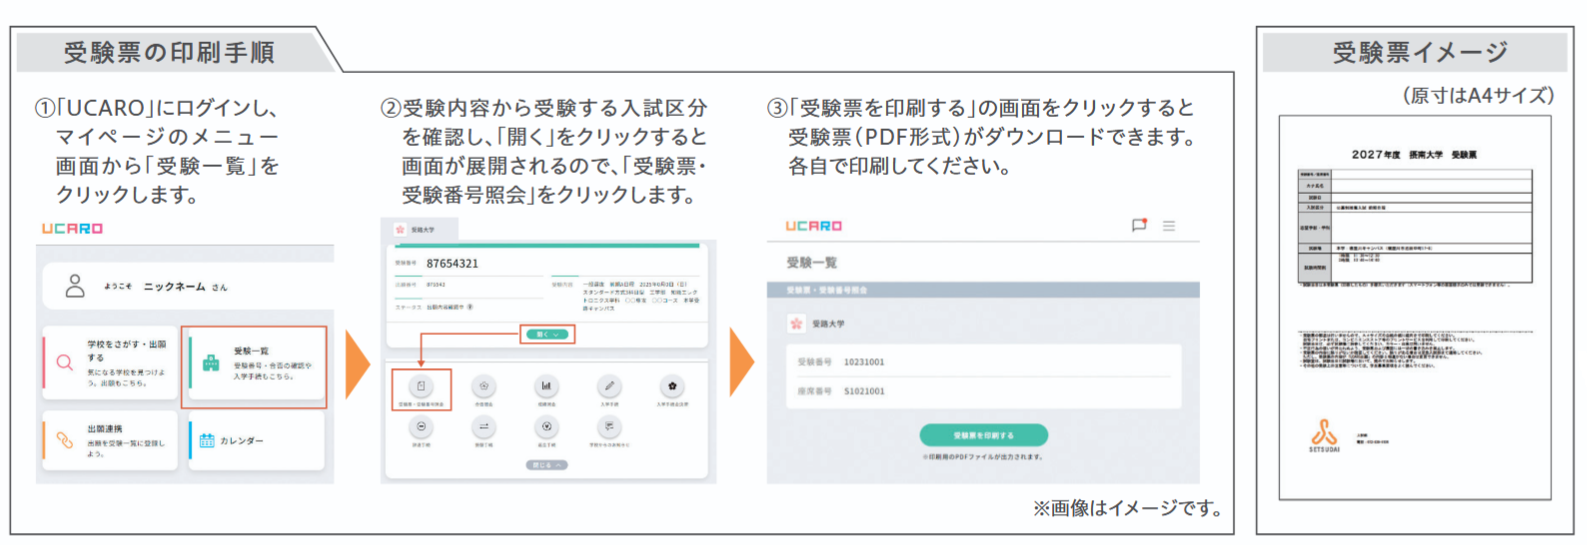1587x545 pixels.
Task: Click the help icon beside ステータス text
Action: click(x=470, y=307)
